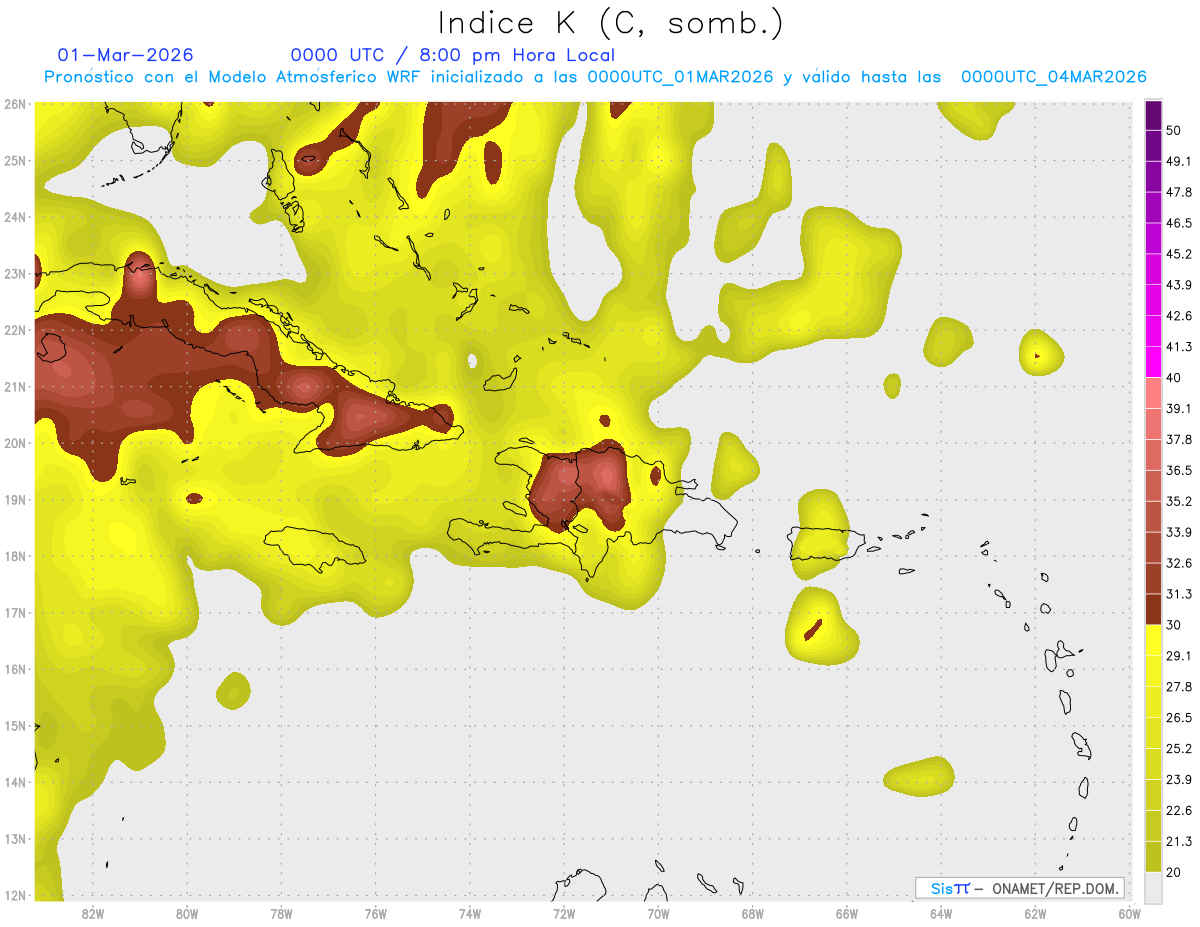Click colorbar value "27.8"
The height and width of the screenshot is (927, 1200).
tap(1179, 687)
